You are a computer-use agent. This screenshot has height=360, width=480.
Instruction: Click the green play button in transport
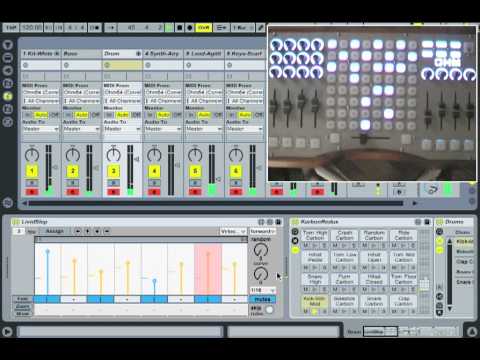169,27
